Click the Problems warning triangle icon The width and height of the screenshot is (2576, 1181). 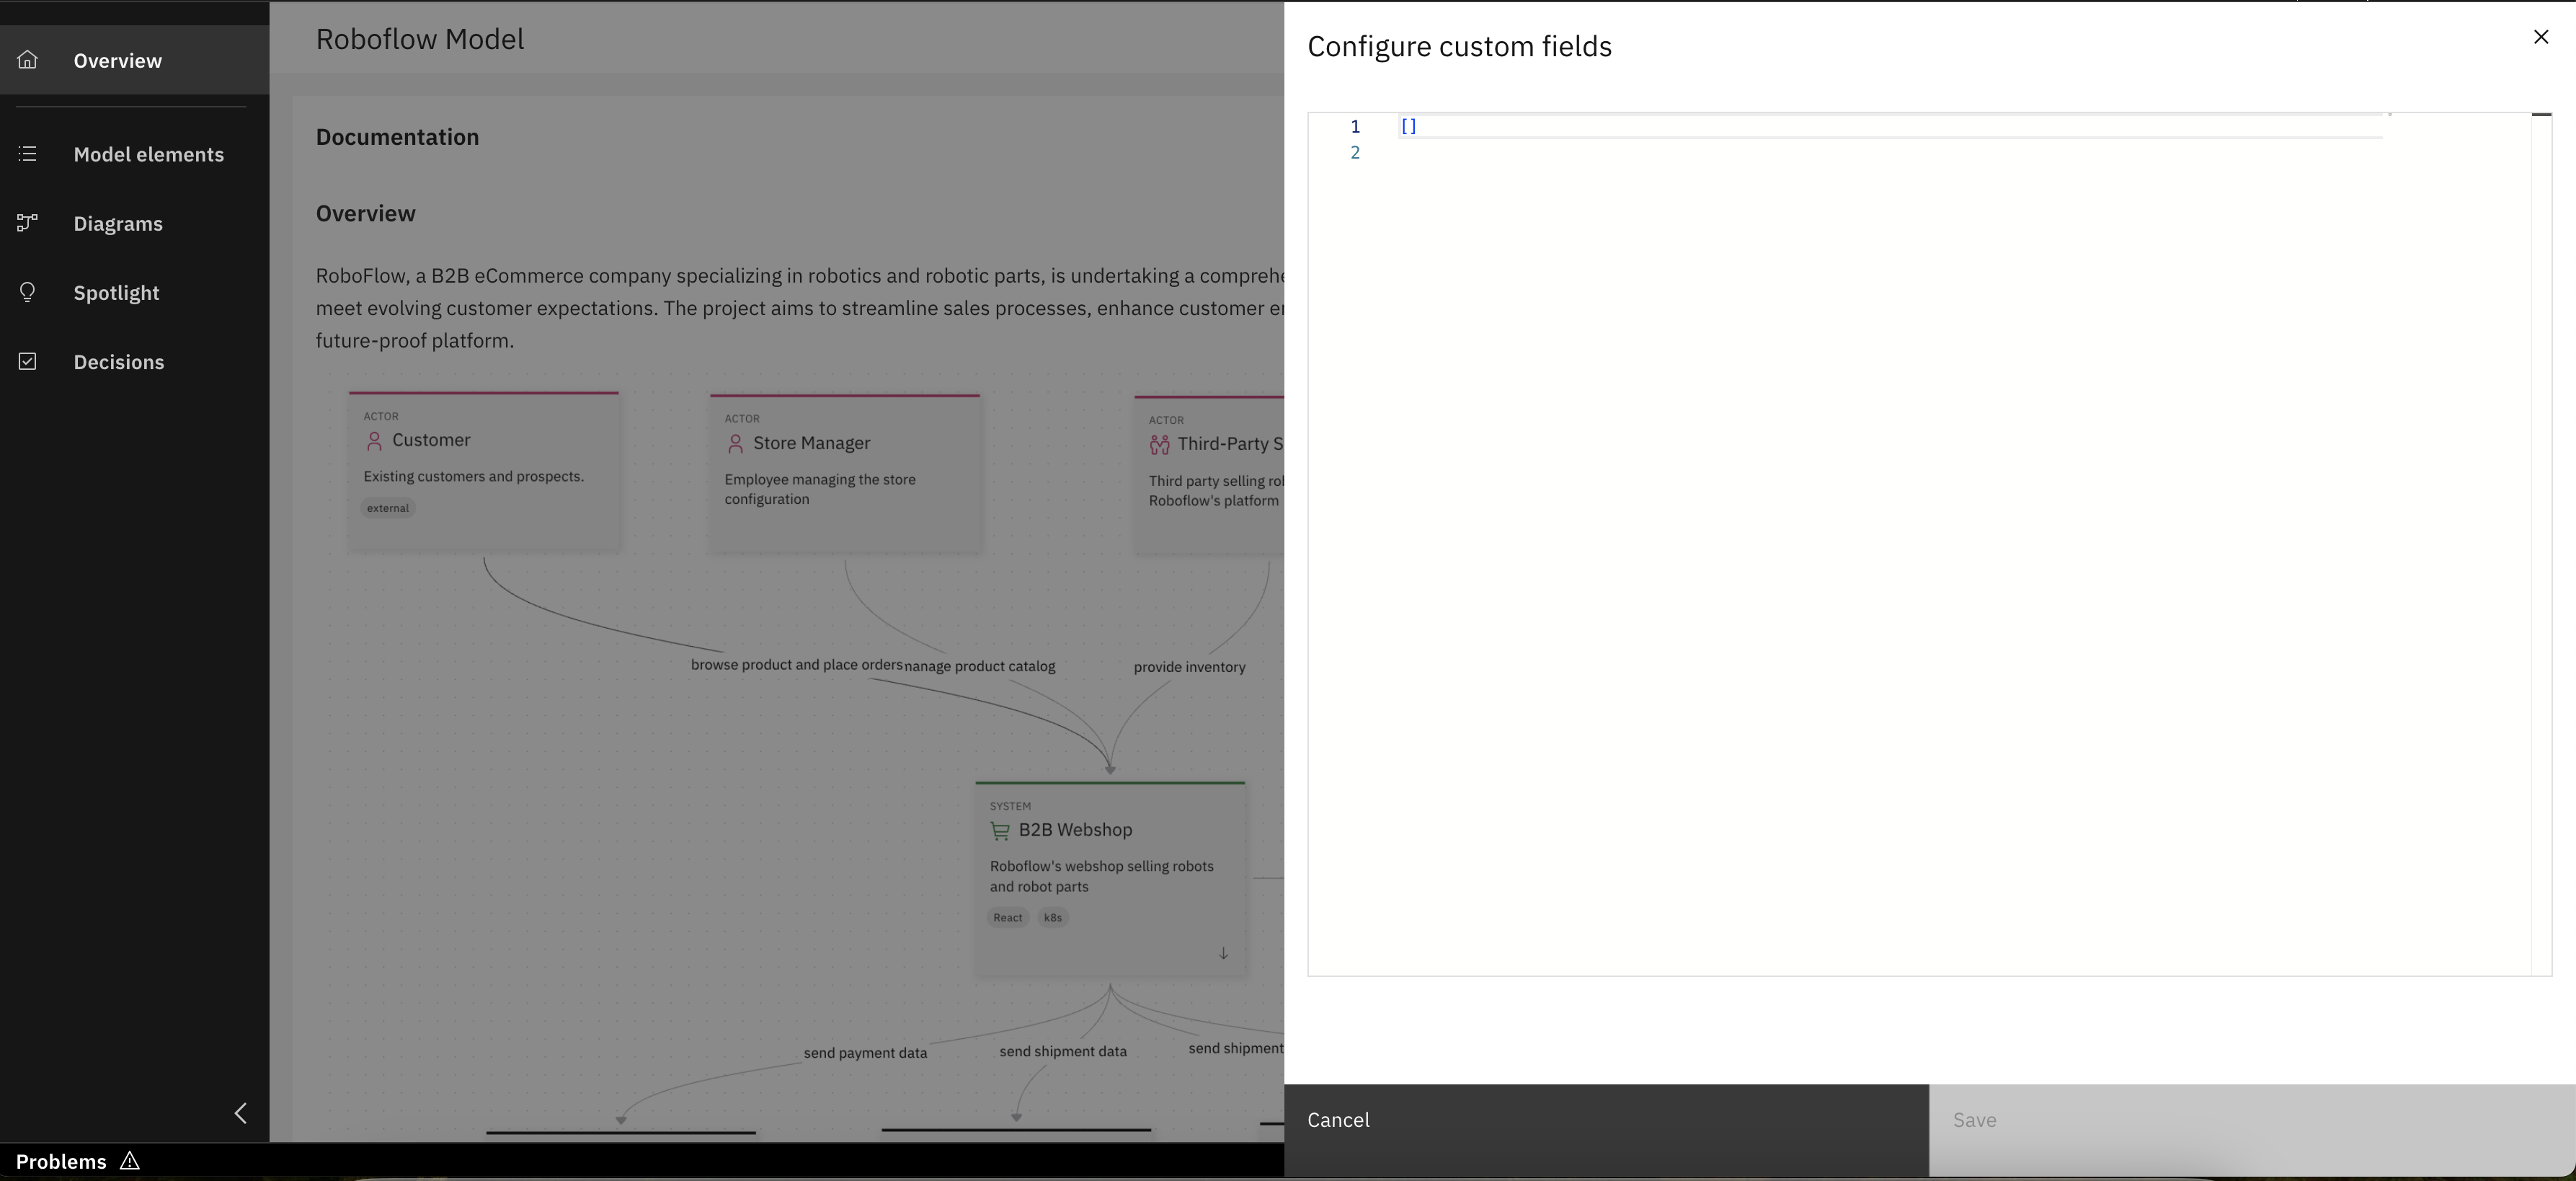click(x=130, y=1161)
